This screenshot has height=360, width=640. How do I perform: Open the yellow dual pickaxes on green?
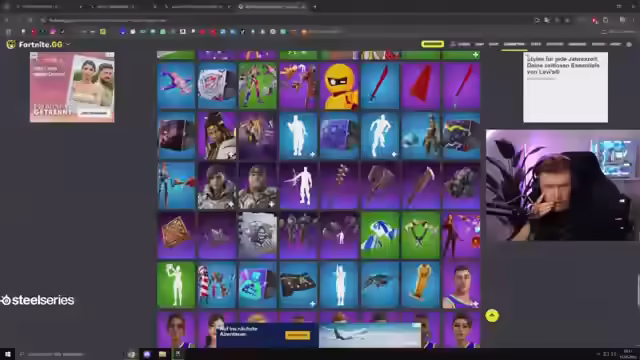pos(421,236)
